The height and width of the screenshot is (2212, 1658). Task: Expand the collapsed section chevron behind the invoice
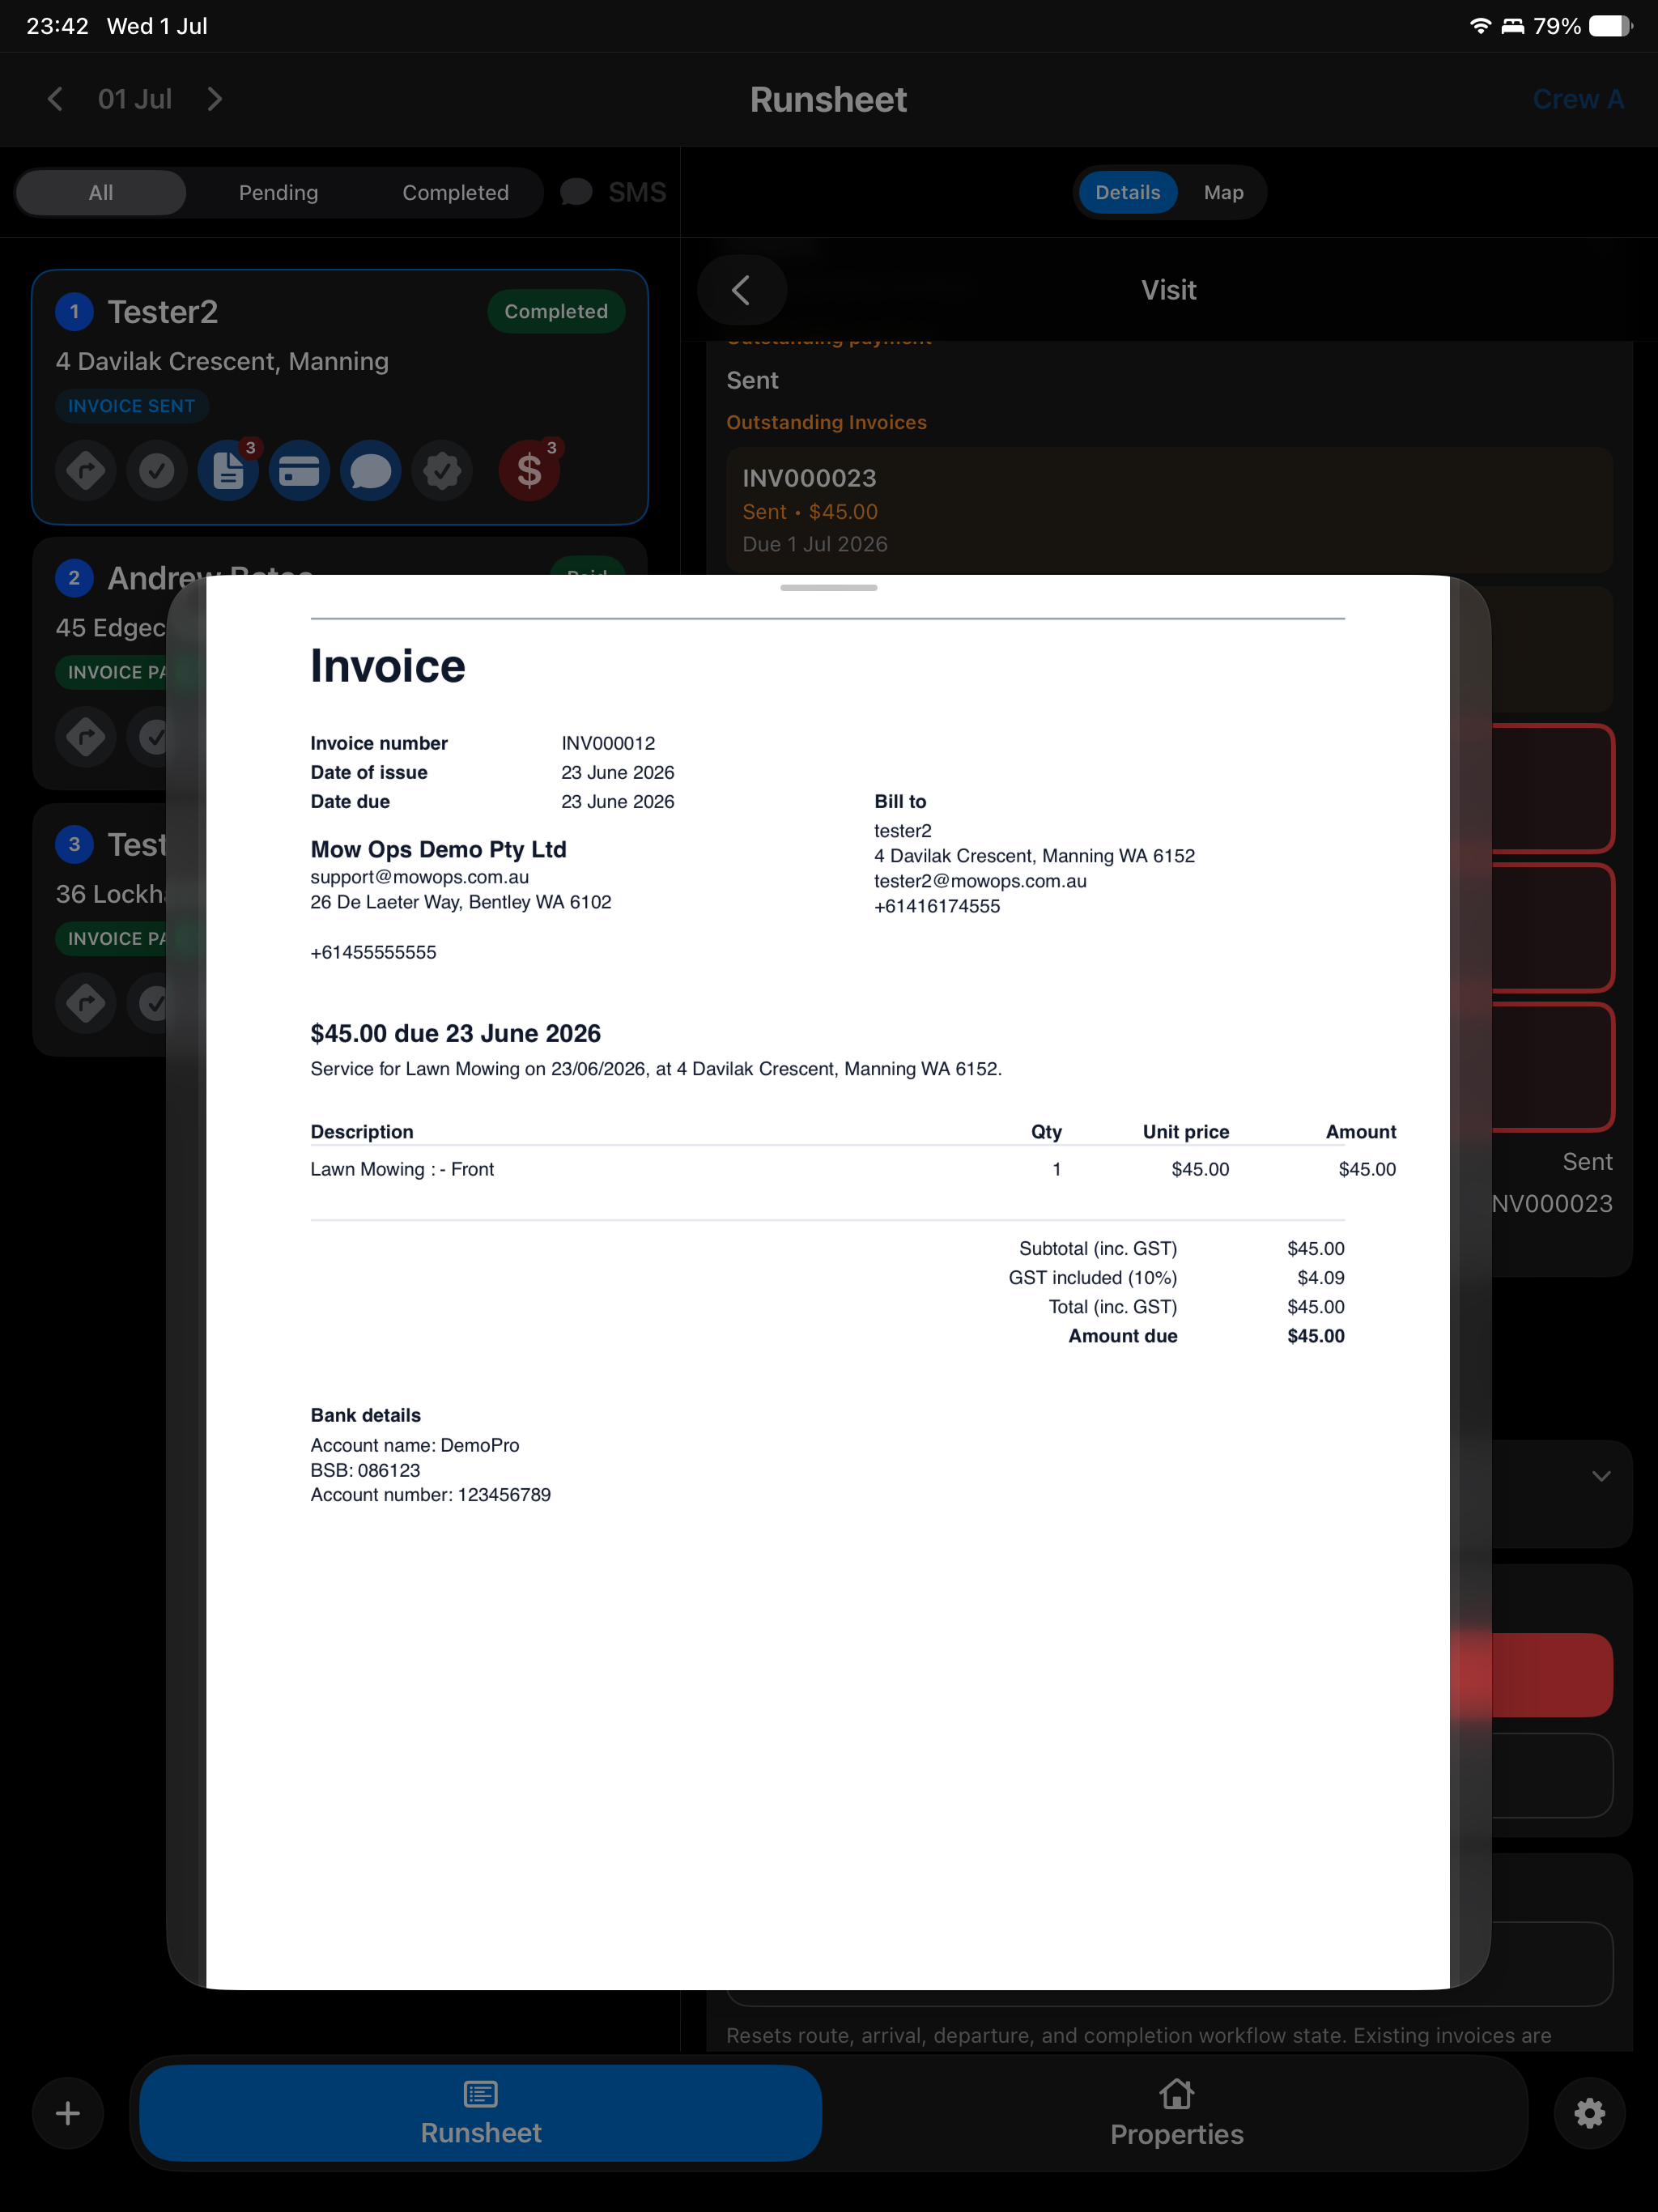(1601, 1476)
